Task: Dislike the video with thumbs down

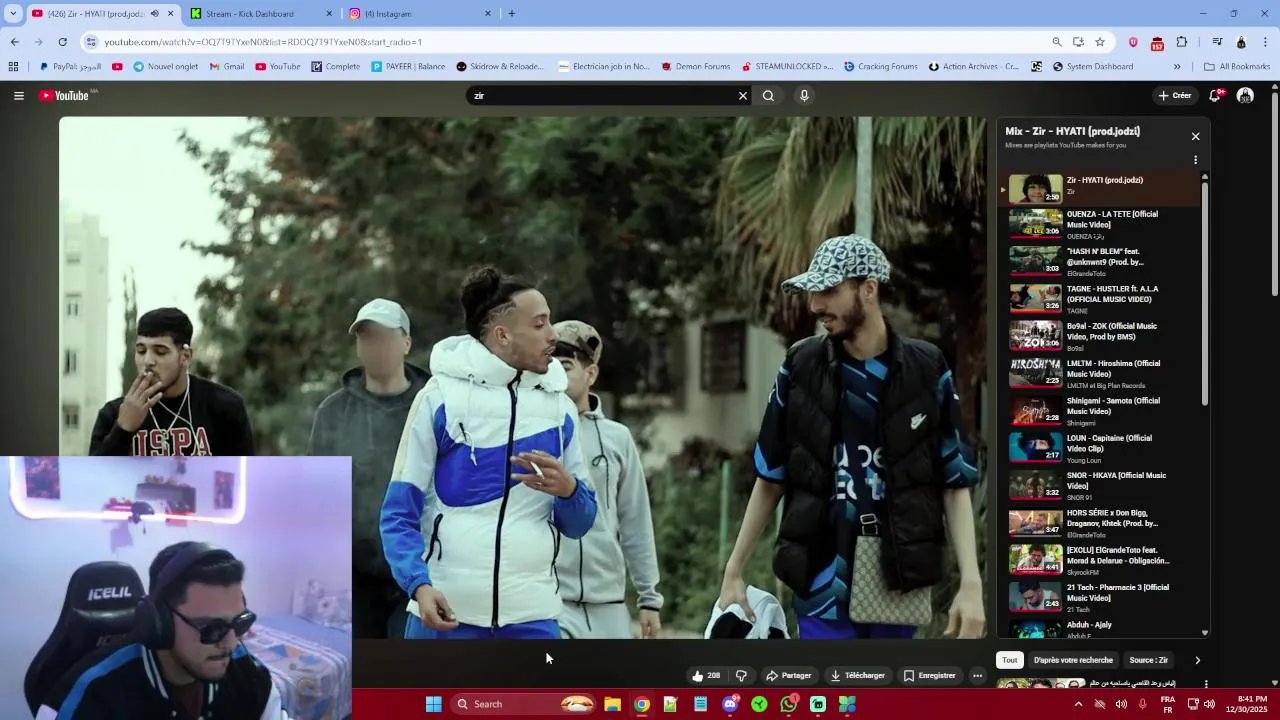Action: (x=741, y=676)
